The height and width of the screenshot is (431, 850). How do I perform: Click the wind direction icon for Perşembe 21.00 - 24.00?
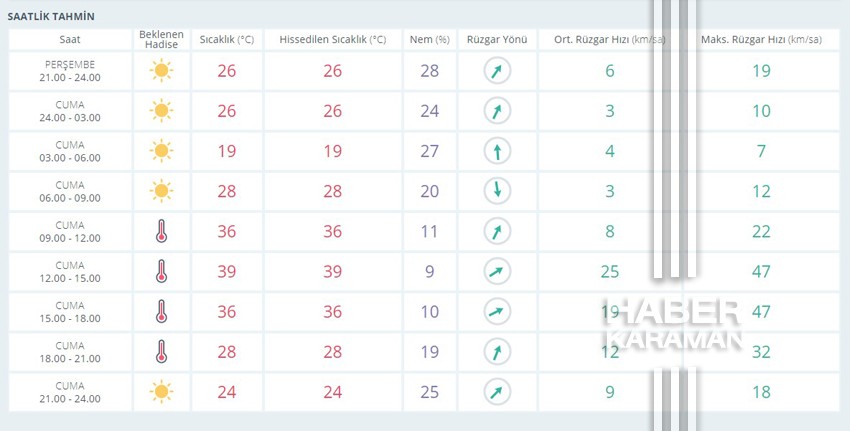497,70
